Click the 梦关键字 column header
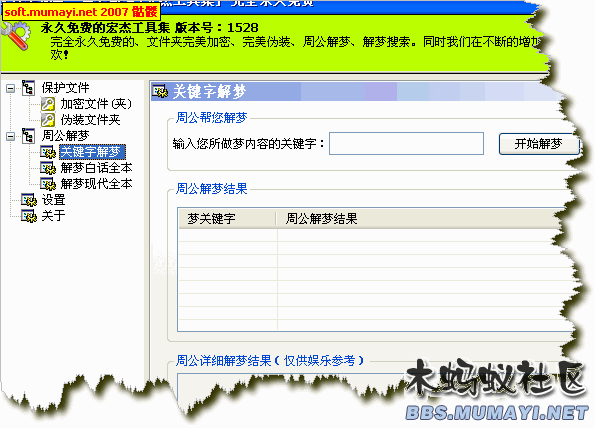Image resolution: width=595 pixels, height=428 pixels. coord(227,218)
